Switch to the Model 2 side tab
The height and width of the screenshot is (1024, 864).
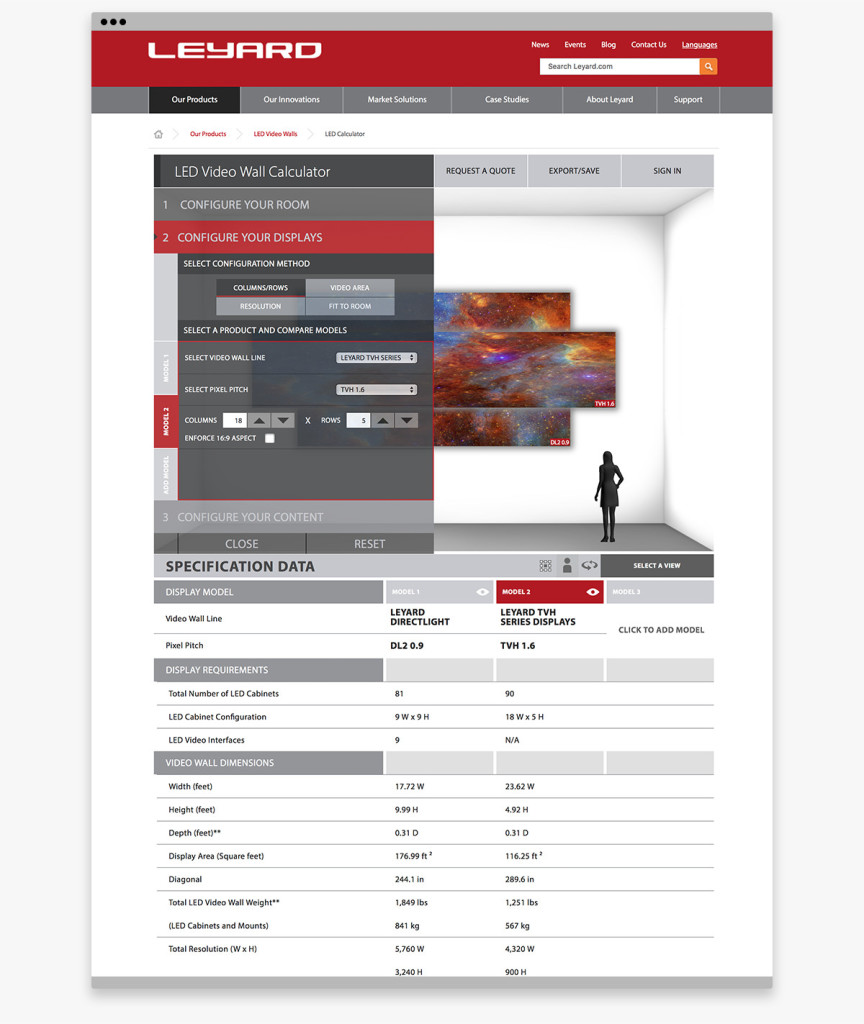click(x=166, y=421)
